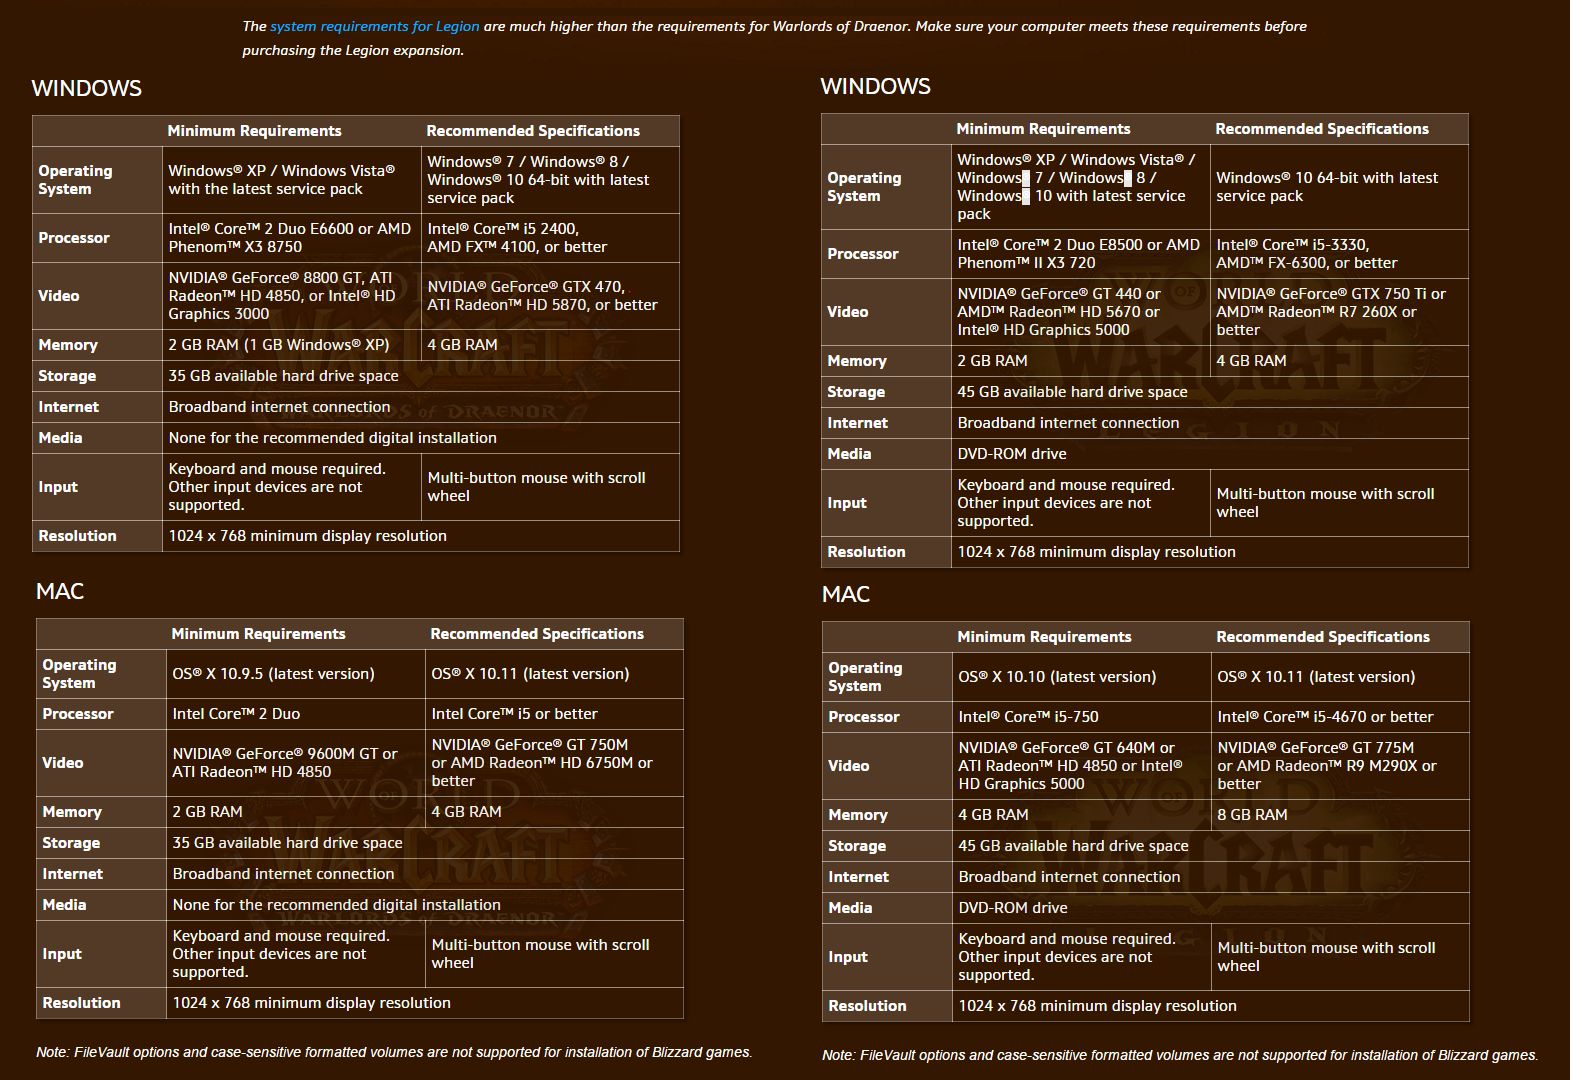Click the '2 GB RAM (1 GB Windows® XP)' cell
Viewport: 1570px width, 1080px height.
click(292, 345)
